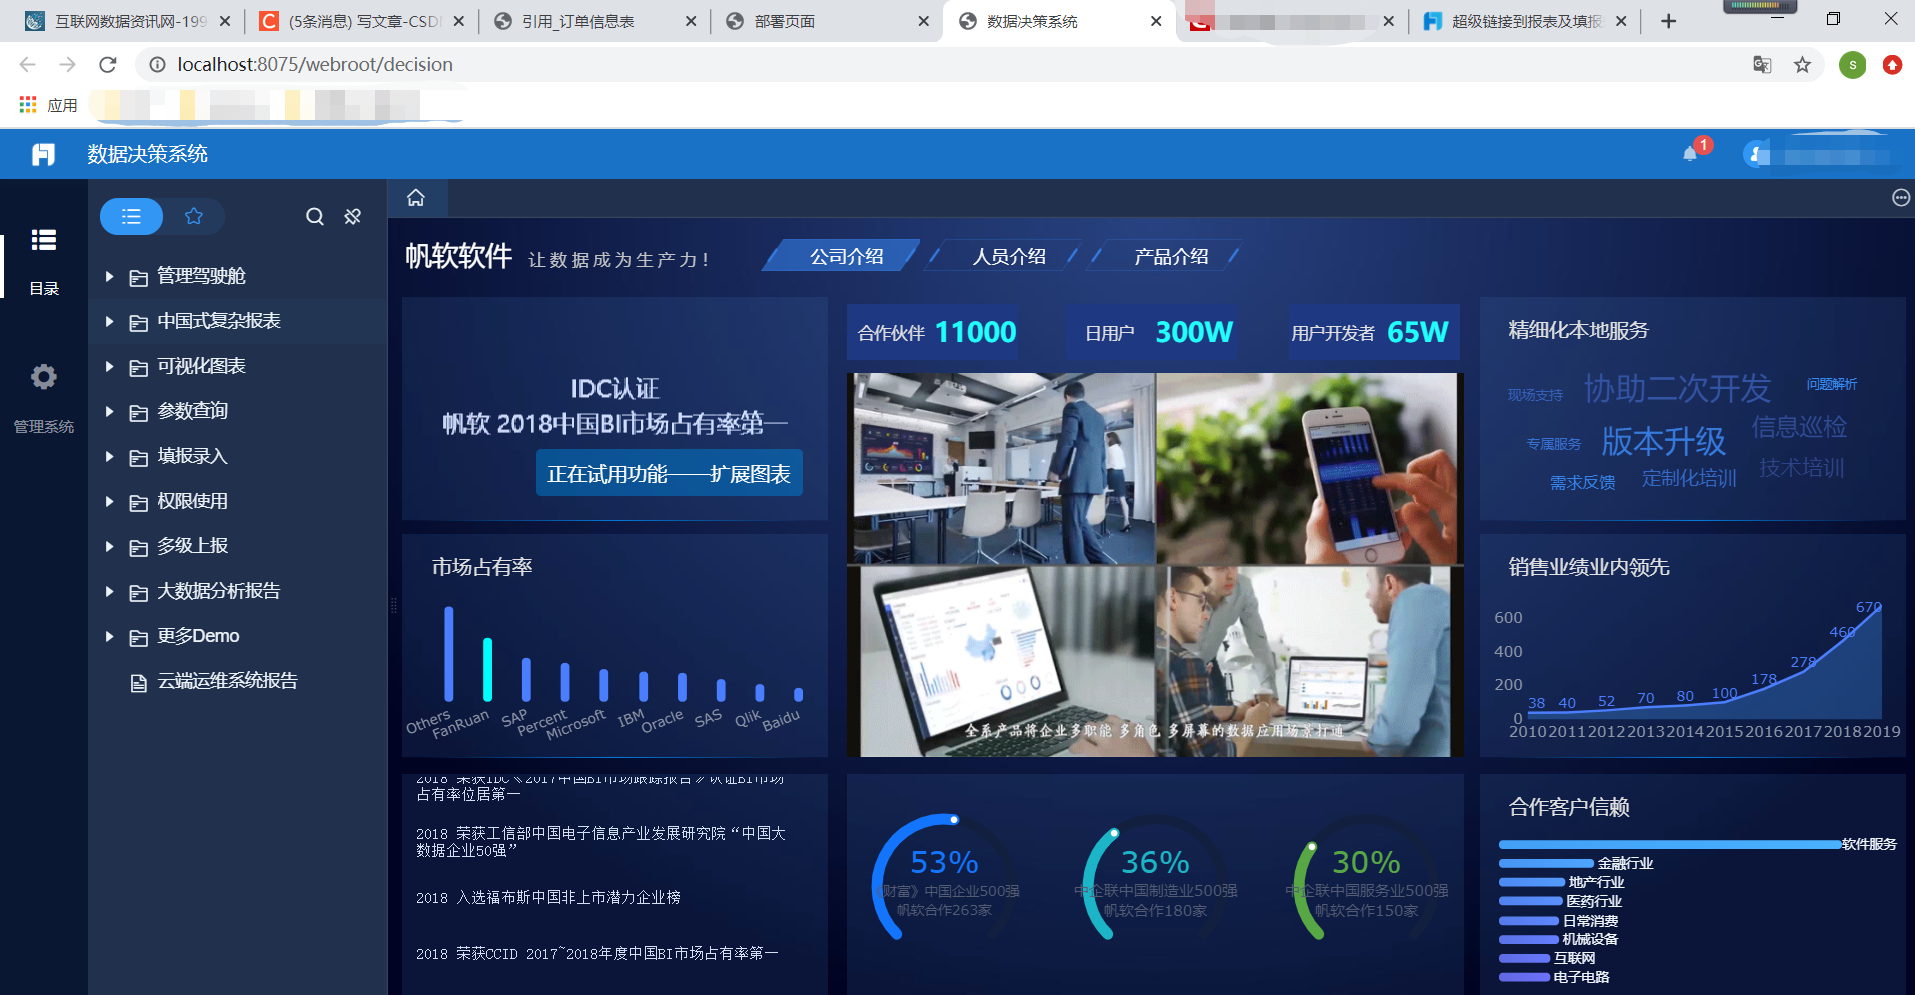Expand the 中国式复杂报表 folder arrow

coord(109,321)
